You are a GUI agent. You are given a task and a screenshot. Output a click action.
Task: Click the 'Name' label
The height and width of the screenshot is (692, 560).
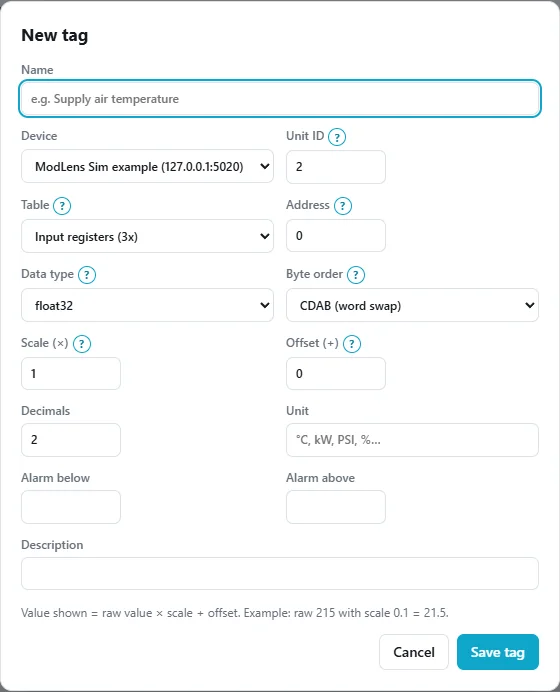(x=37, y=70)
